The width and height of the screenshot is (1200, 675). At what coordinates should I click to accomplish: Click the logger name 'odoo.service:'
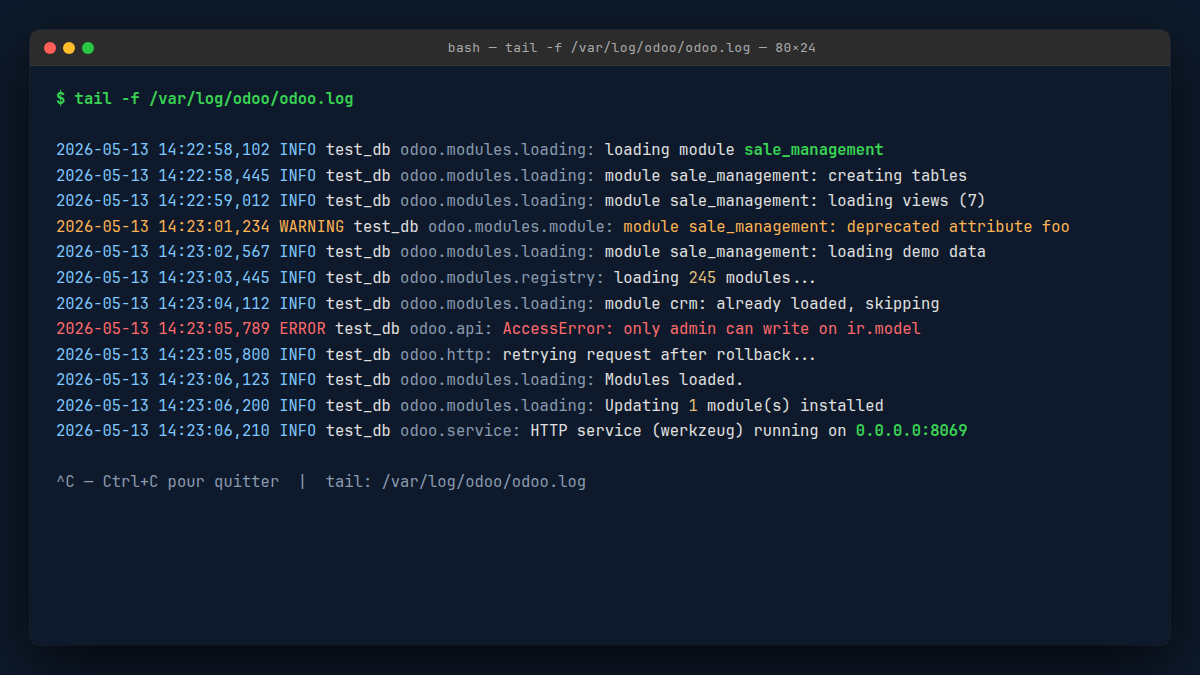pyautogui.click(x=461, y=431)
